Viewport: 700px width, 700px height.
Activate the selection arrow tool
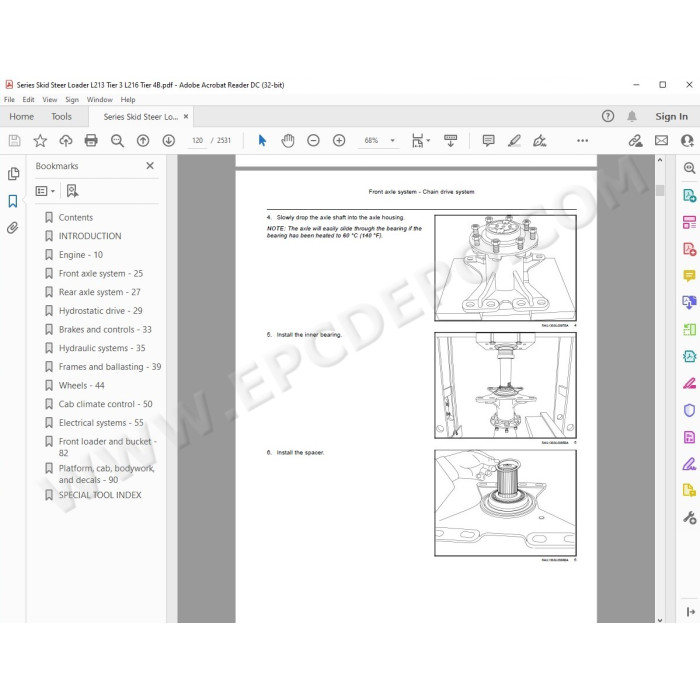(x=262, y=141)
